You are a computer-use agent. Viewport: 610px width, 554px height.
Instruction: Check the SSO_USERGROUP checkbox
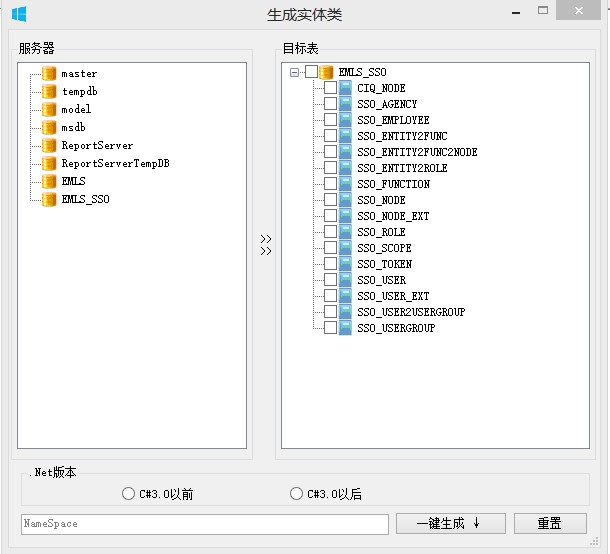pyautogui.click(x=330, y=328)
